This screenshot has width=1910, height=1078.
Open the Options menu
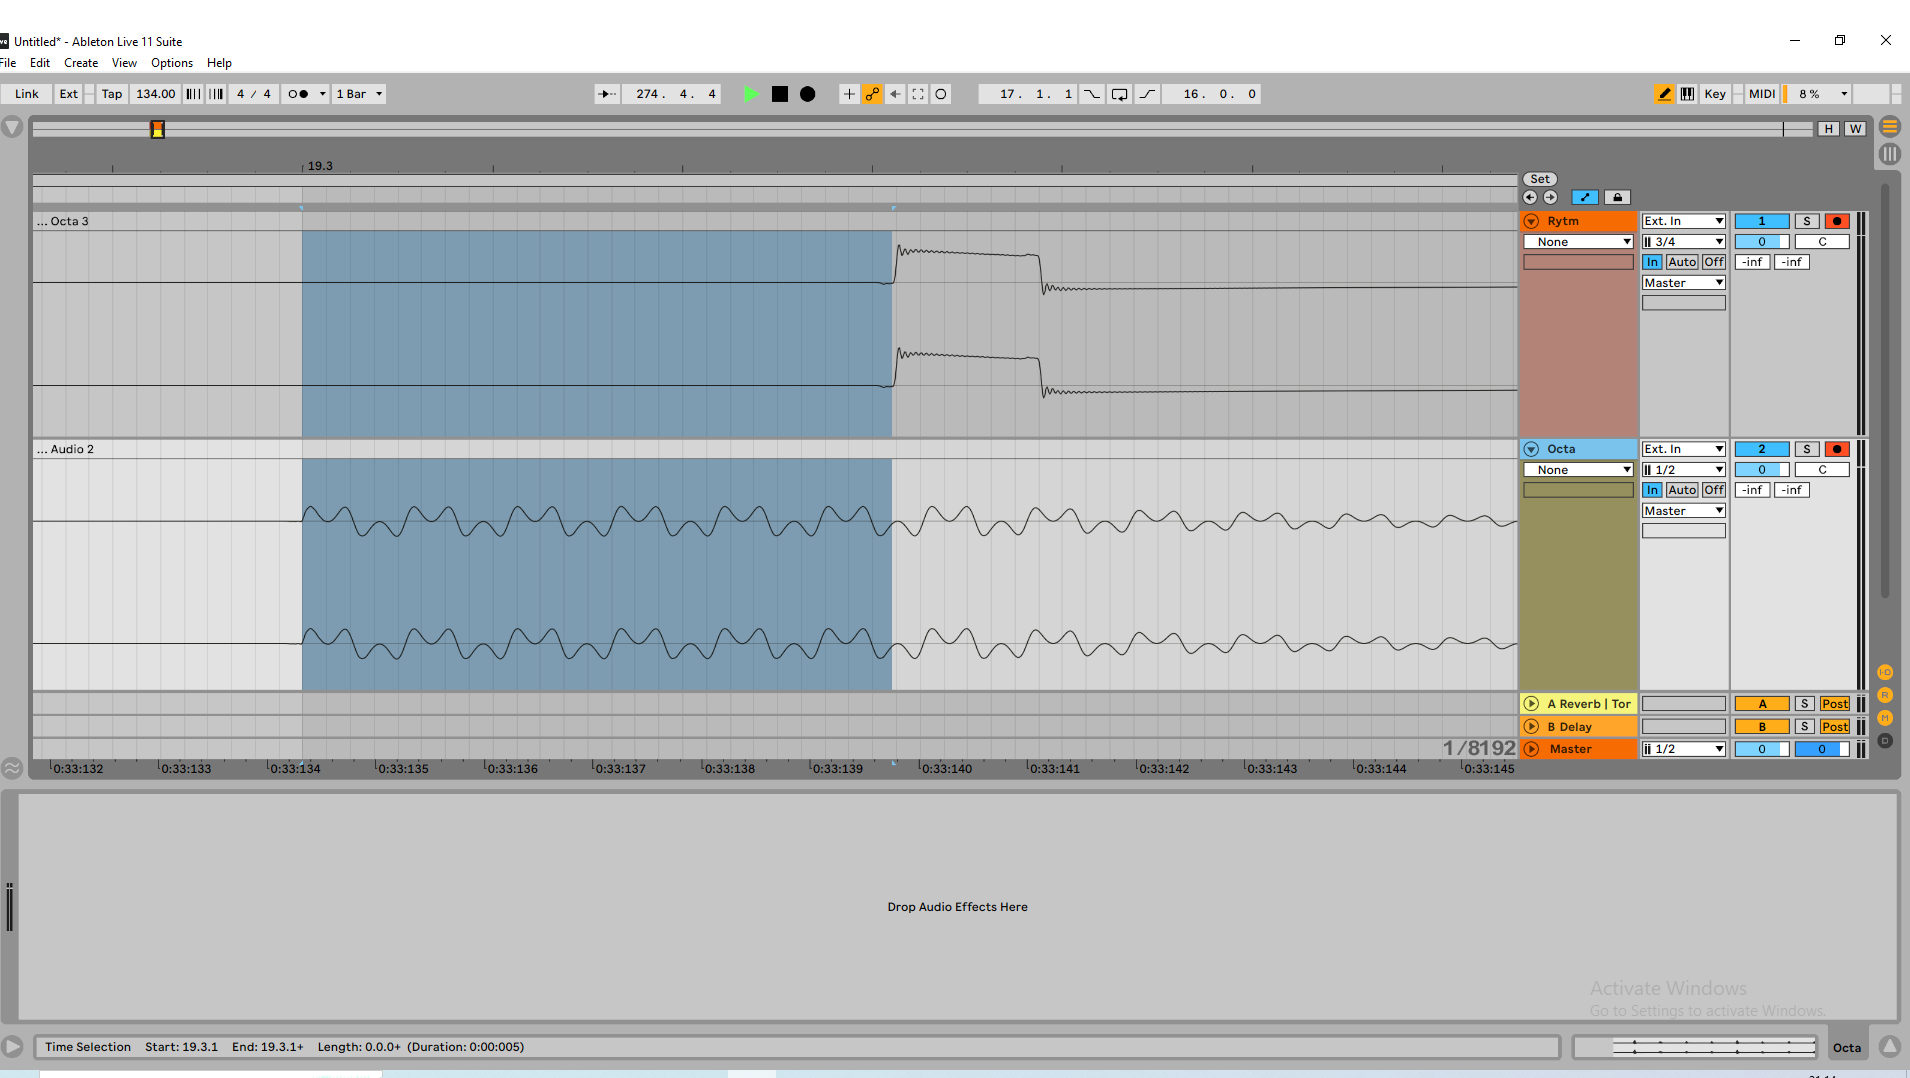tap(172, 63)
